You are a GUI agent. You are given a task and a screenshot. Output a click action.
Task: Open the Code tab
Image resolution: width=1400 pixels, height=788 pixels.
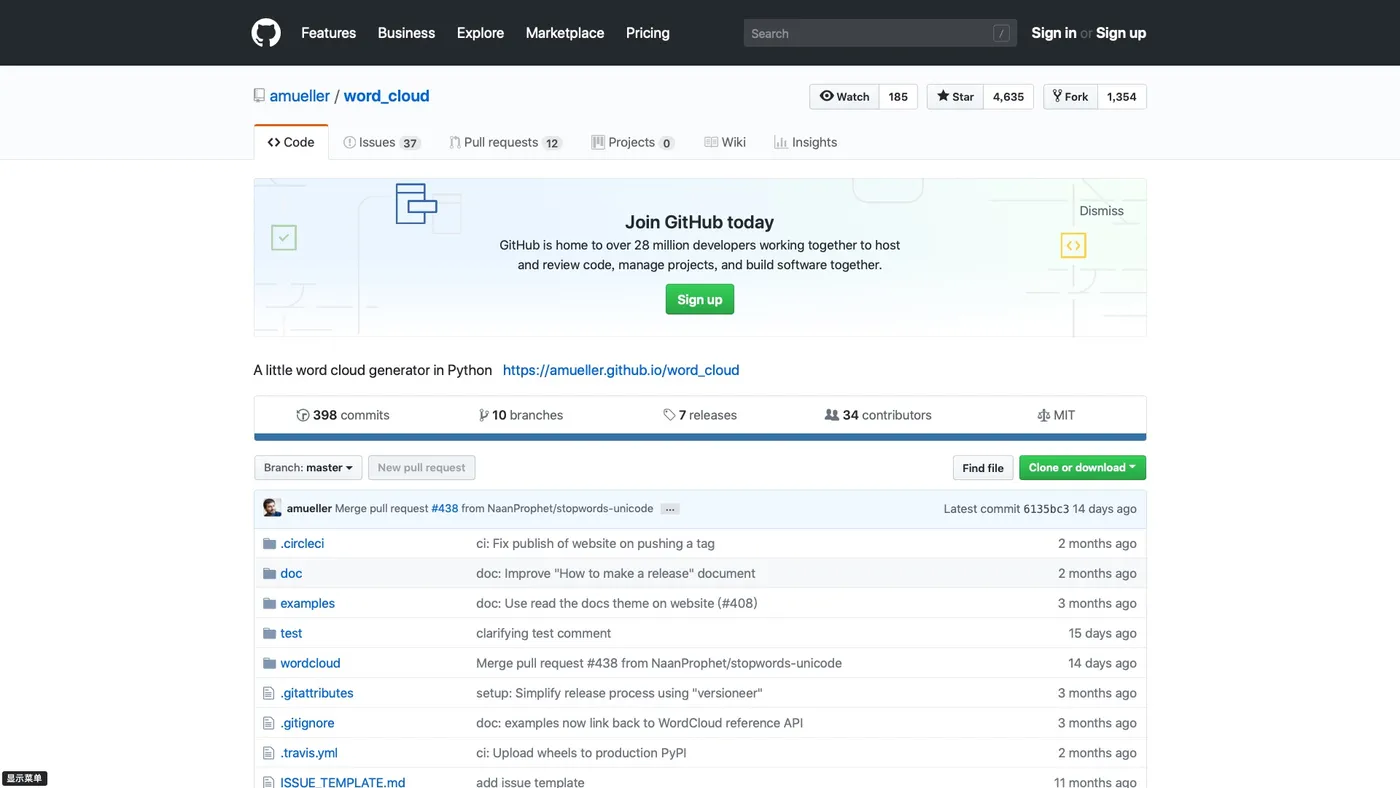291,142
